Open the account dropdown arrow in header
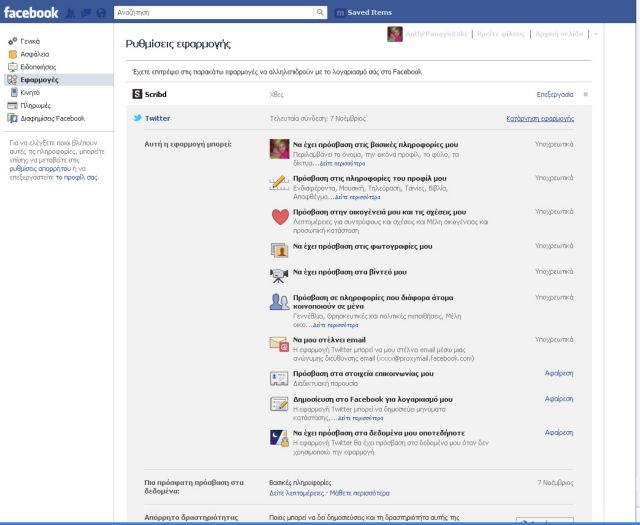Viewport: 640px width, 525px height. (596, 34)
